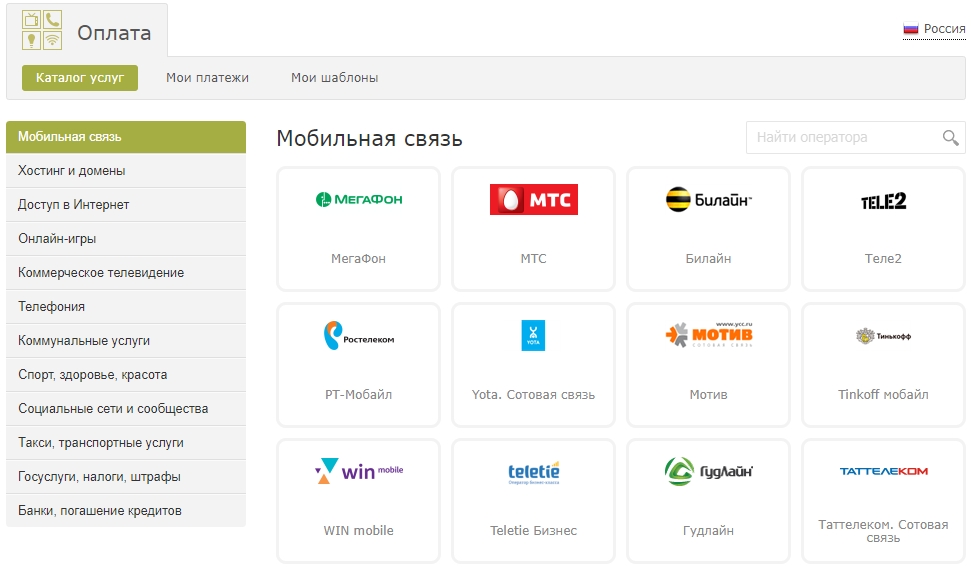Image resolution: width=971 pixels, height=569 pixels.
Task: Select the TELE2 logo
Action: [884, 201]
